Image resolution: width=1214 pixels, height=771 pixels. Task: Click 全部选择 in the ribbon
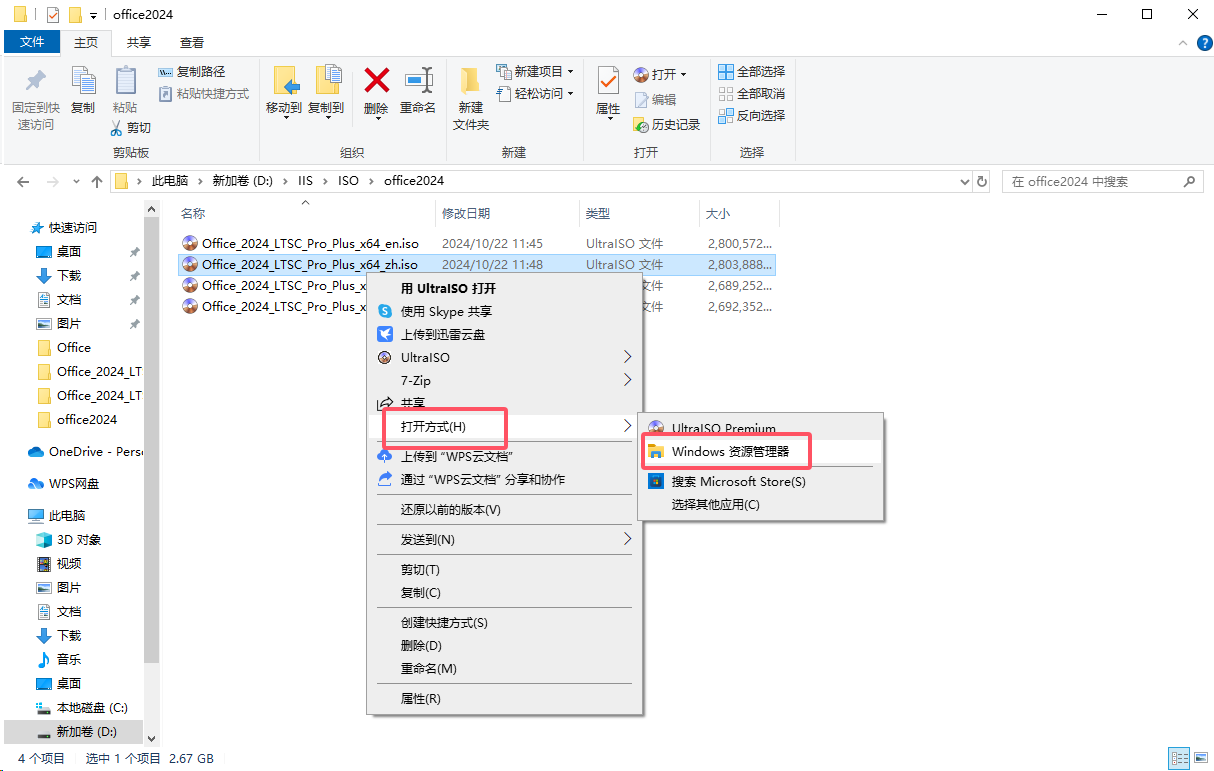pos(752,72)
